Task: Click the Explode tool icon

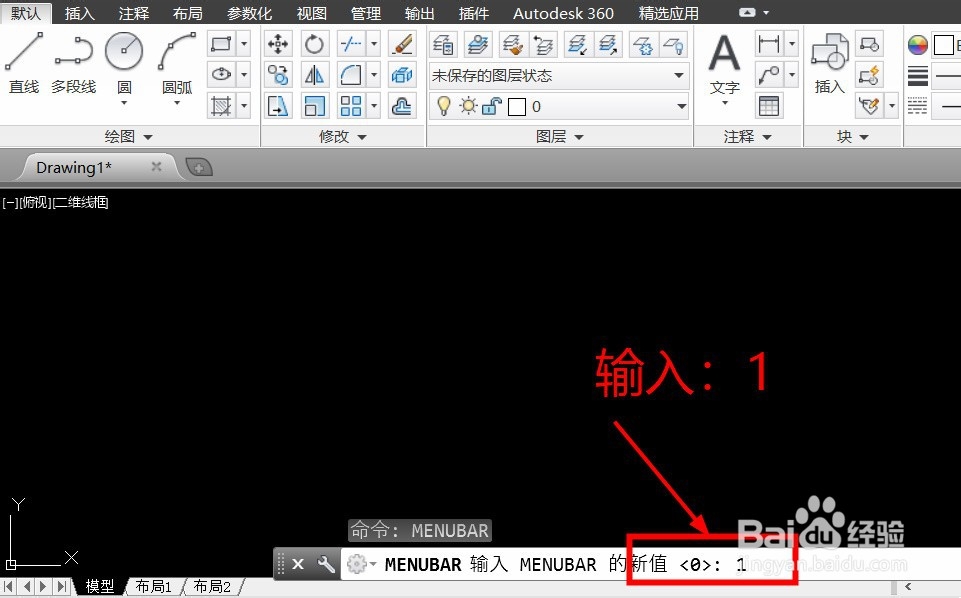Action: [402, 75]
